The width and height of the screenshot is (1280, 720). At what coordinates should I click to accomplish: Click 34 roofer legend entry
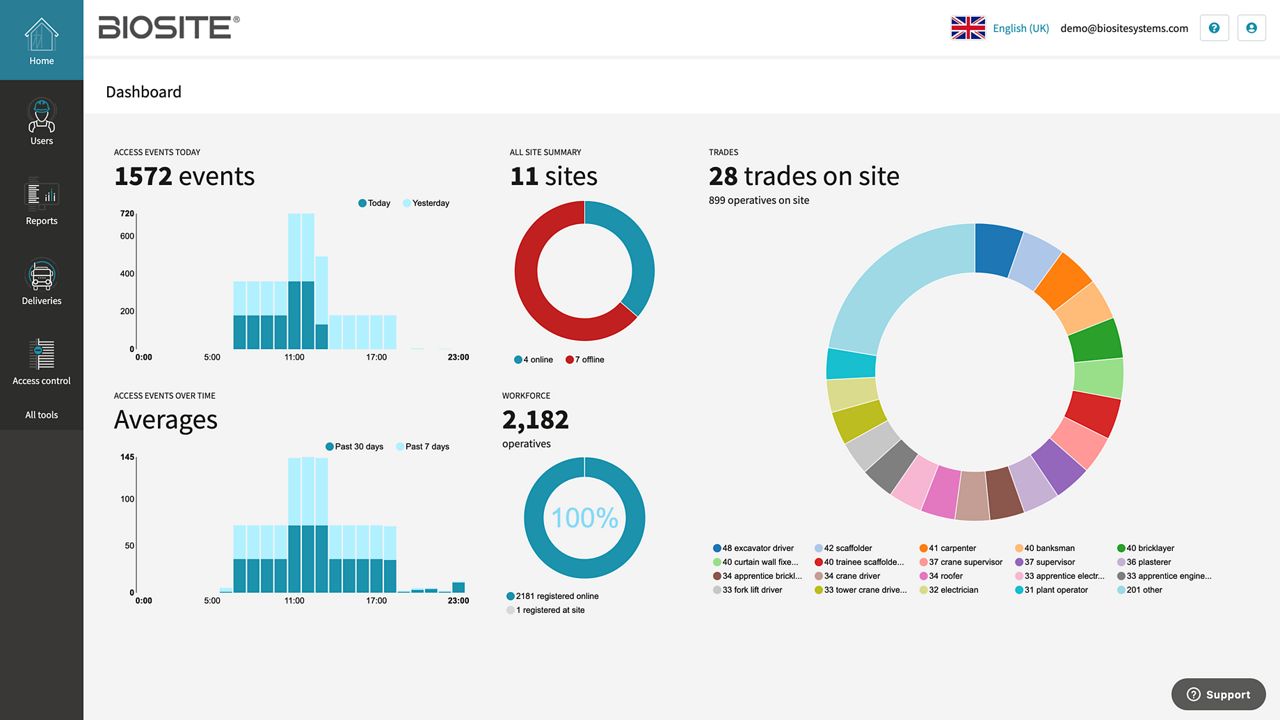pyautogui.click(x=942, y=576)
